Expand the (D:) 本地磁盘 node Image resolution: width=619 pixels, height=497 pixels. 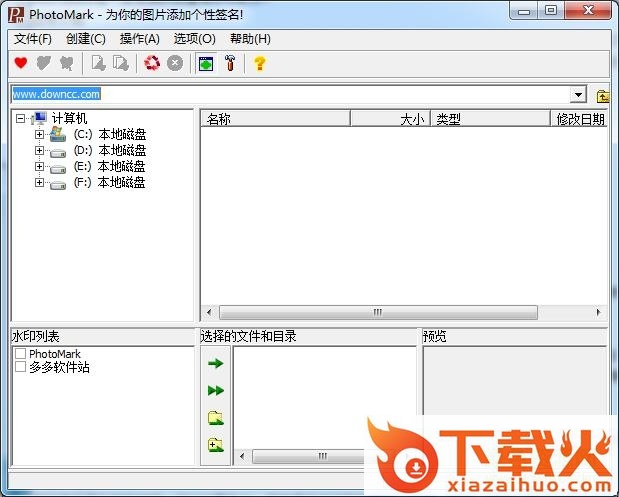pos(39,150)
